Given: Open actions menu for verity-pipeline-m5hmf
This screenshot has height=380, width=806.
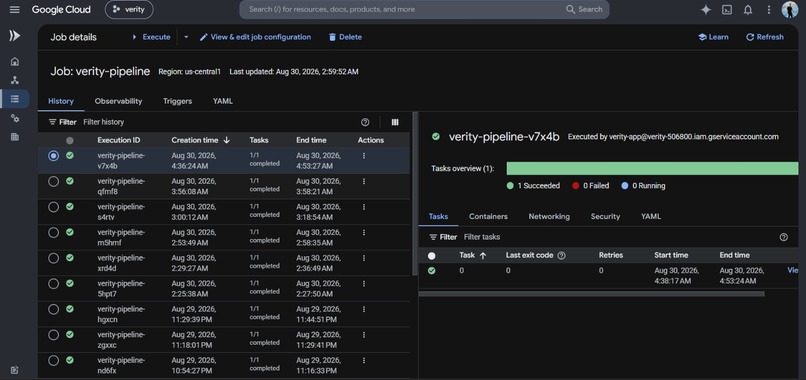Looking at the screenshot, I should (x=364, y=232).
